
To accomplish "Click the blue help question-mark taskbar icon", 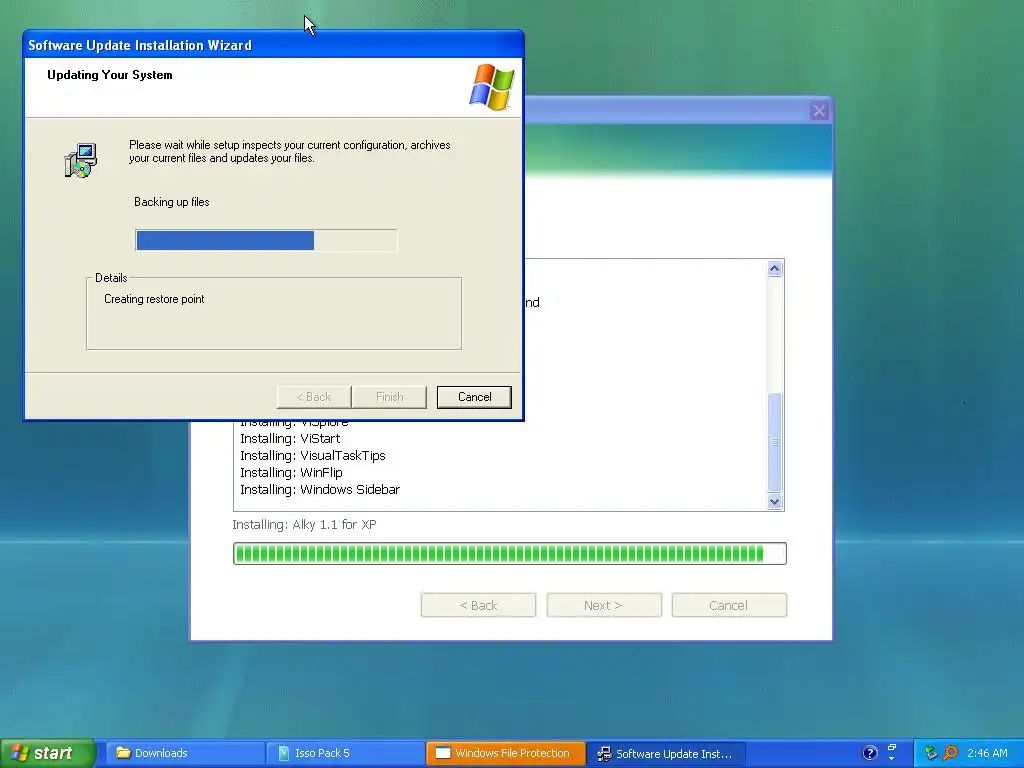I will 870,753.
